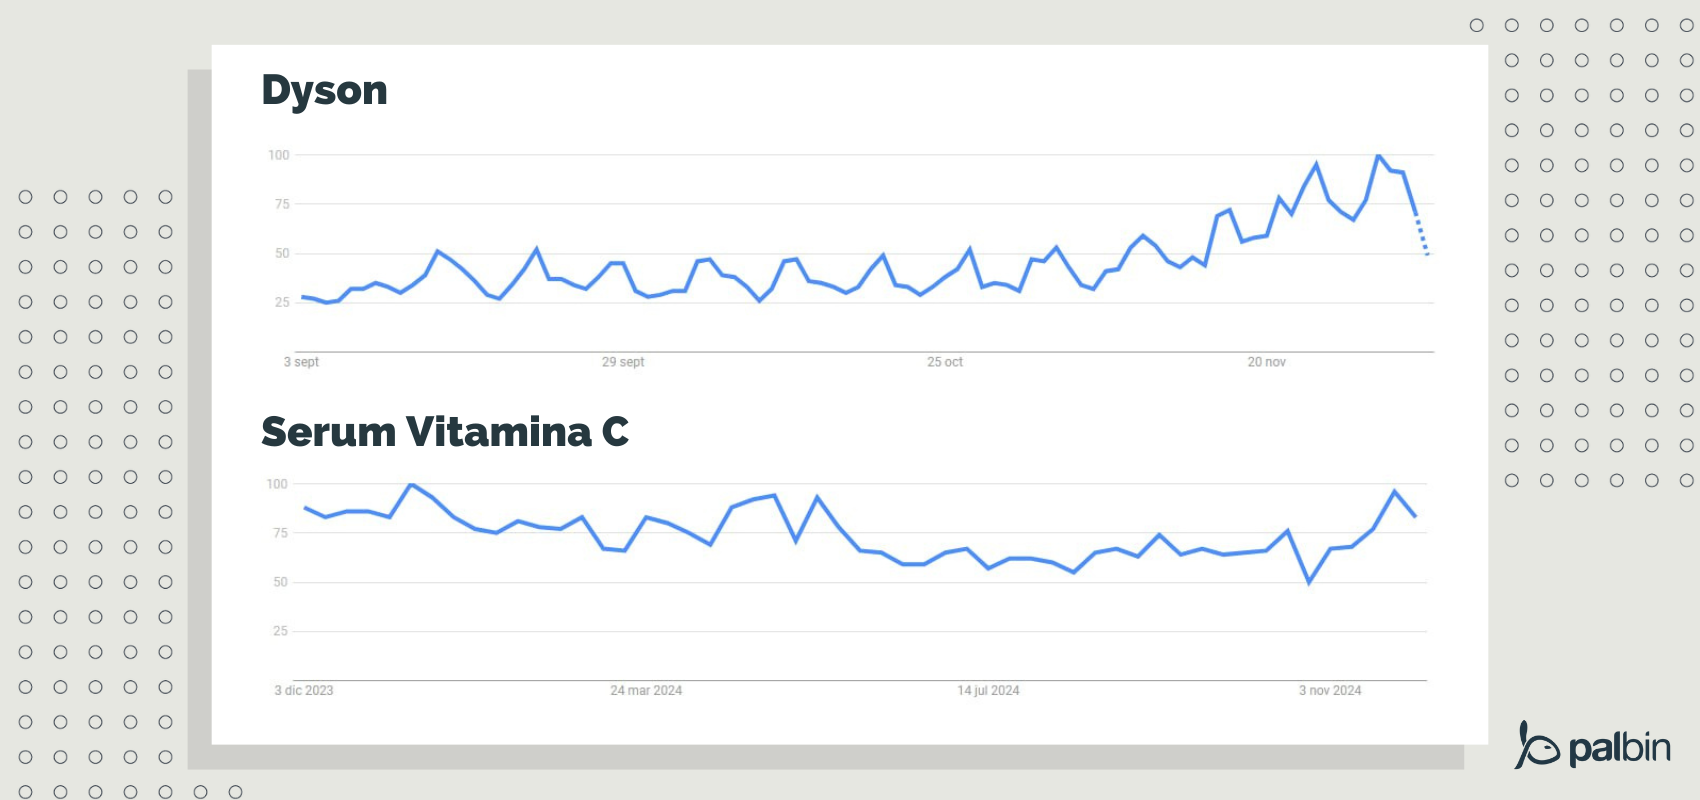Select the Serum Vitamina C heading
This screenshot has height=800, width=1700.
pyautogui.click(x=445, y=432)
